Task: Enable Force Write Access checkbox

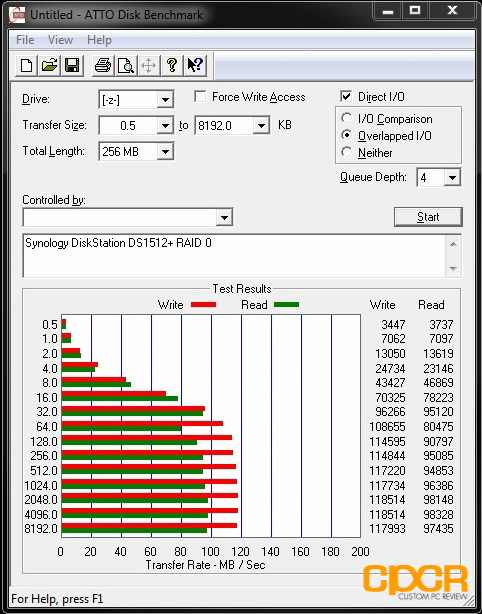Action: 200,96
